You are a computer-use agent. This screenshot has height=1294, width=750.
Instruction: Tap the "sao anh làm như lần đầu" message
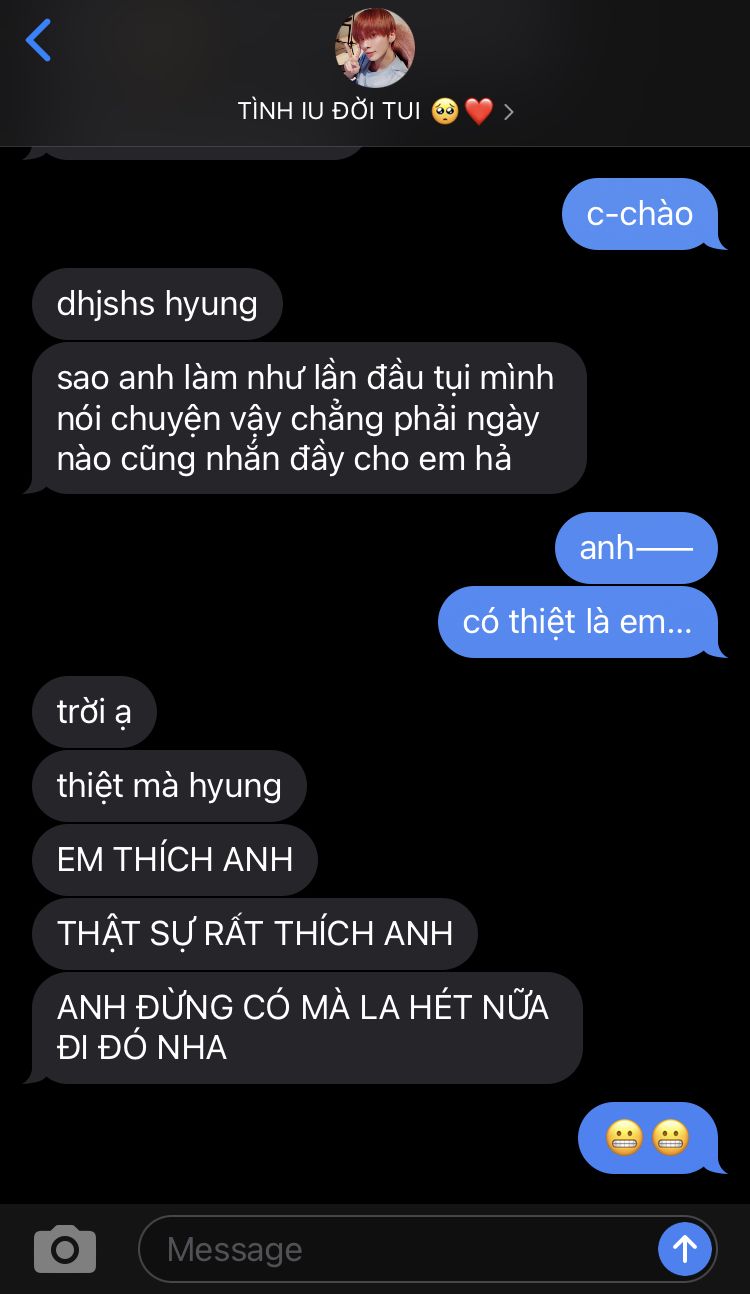click(309, 418)
